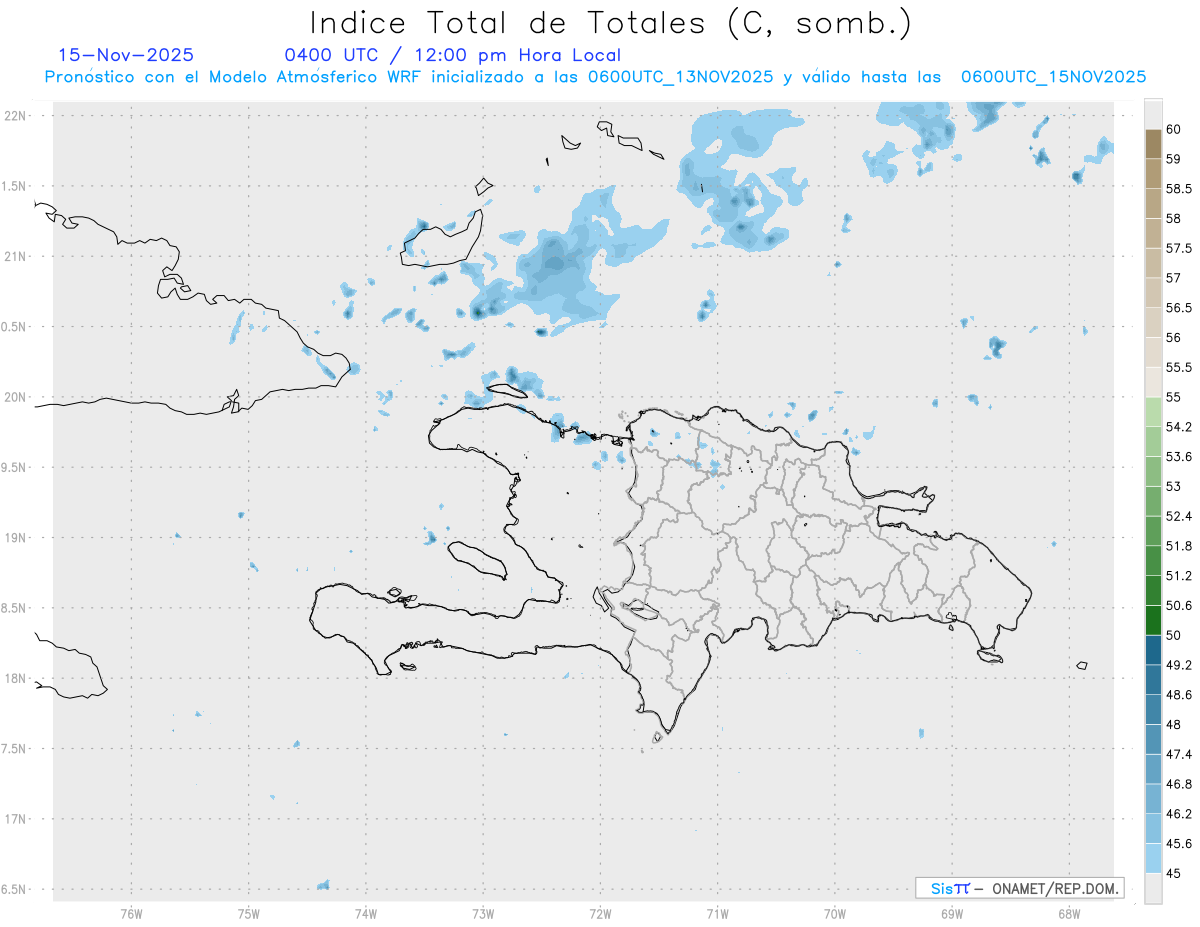The image size is (1200, 927).
Task: Click the "68W" longitude label
Action: [x=1069, y=913]
